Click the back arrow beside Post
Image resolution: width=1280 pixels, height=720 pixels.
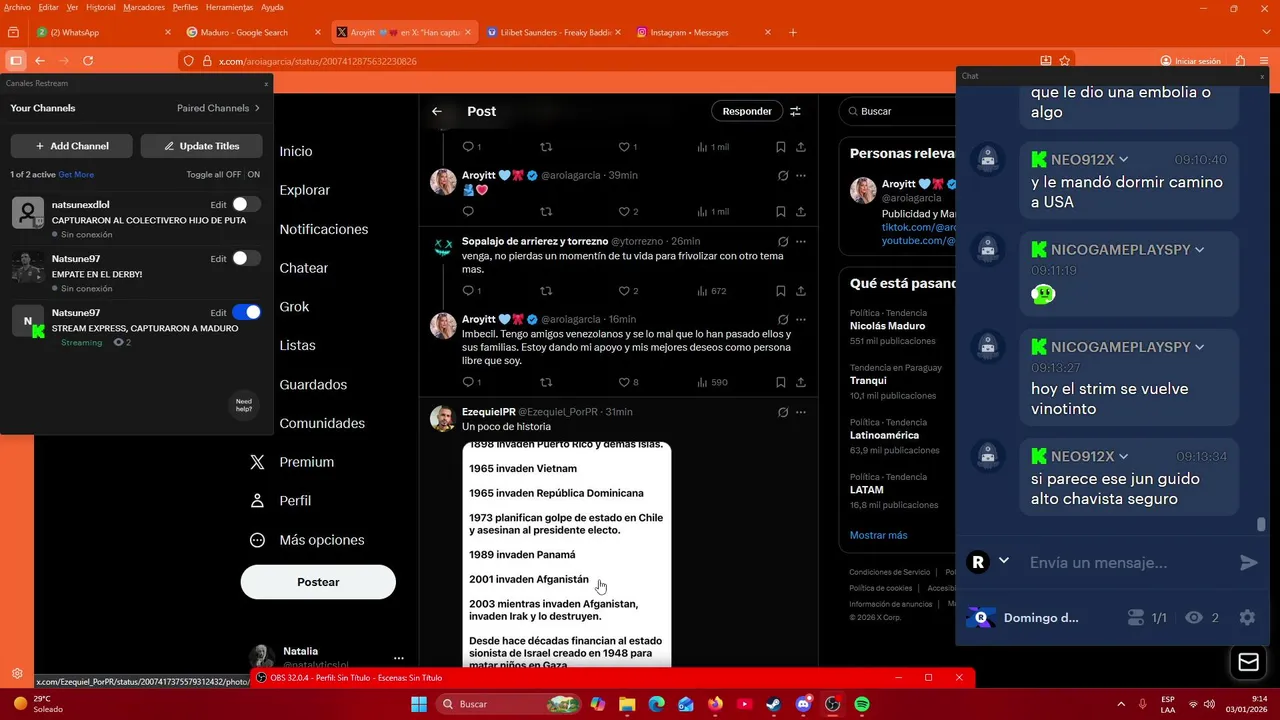(437, 111)
